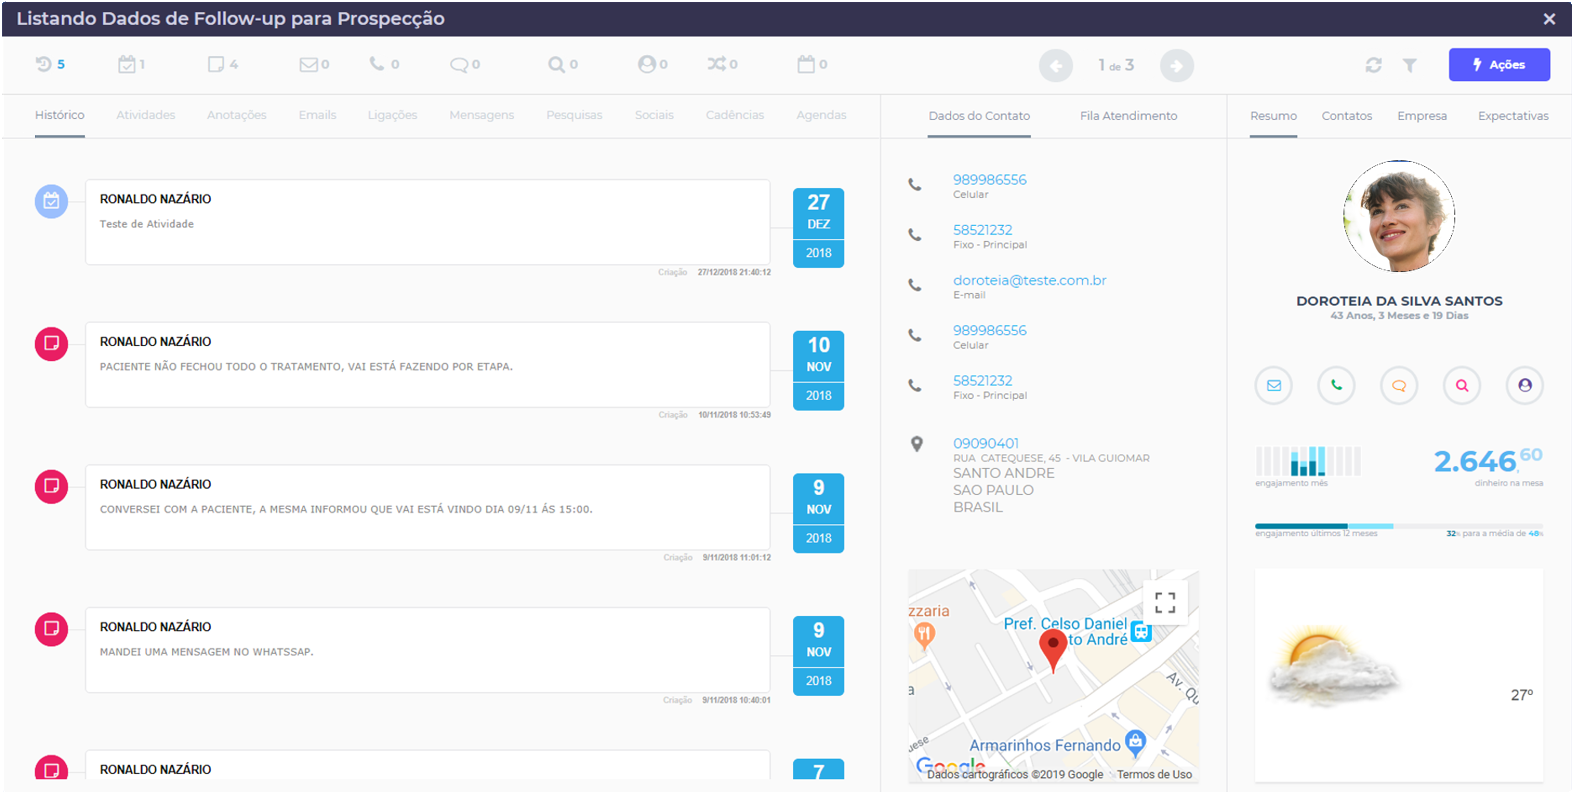Open the Ligações tab
The width and height of the screenshot is (1574, 794).
(392, 115)
